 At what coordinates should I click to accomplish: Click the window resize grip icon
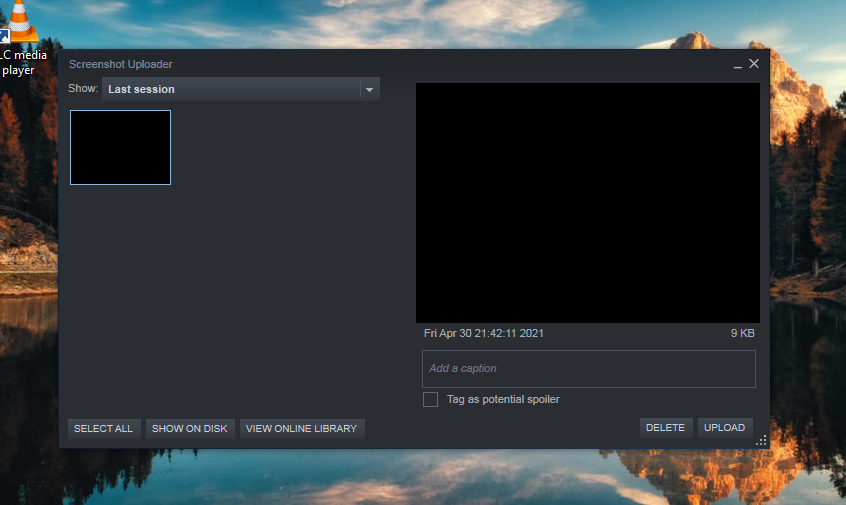761,441
